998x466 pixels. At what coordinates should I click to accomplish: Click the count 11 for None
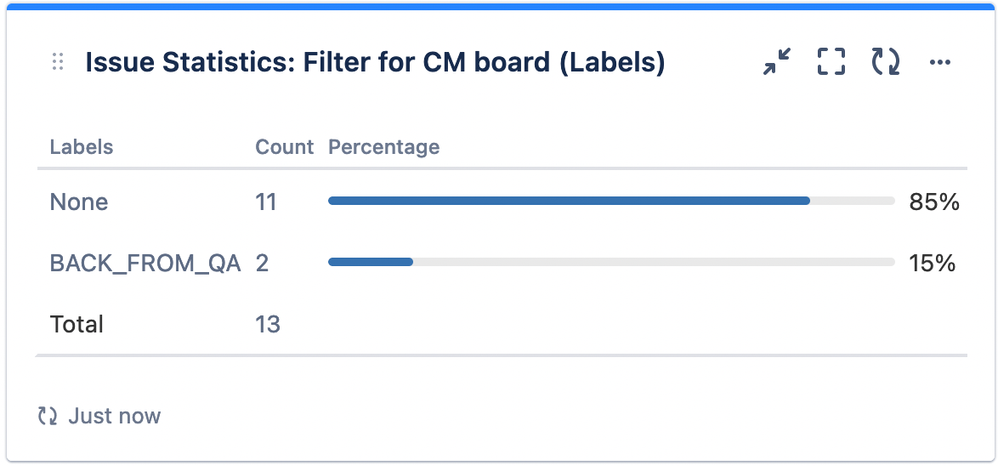(x=266, y=202)
